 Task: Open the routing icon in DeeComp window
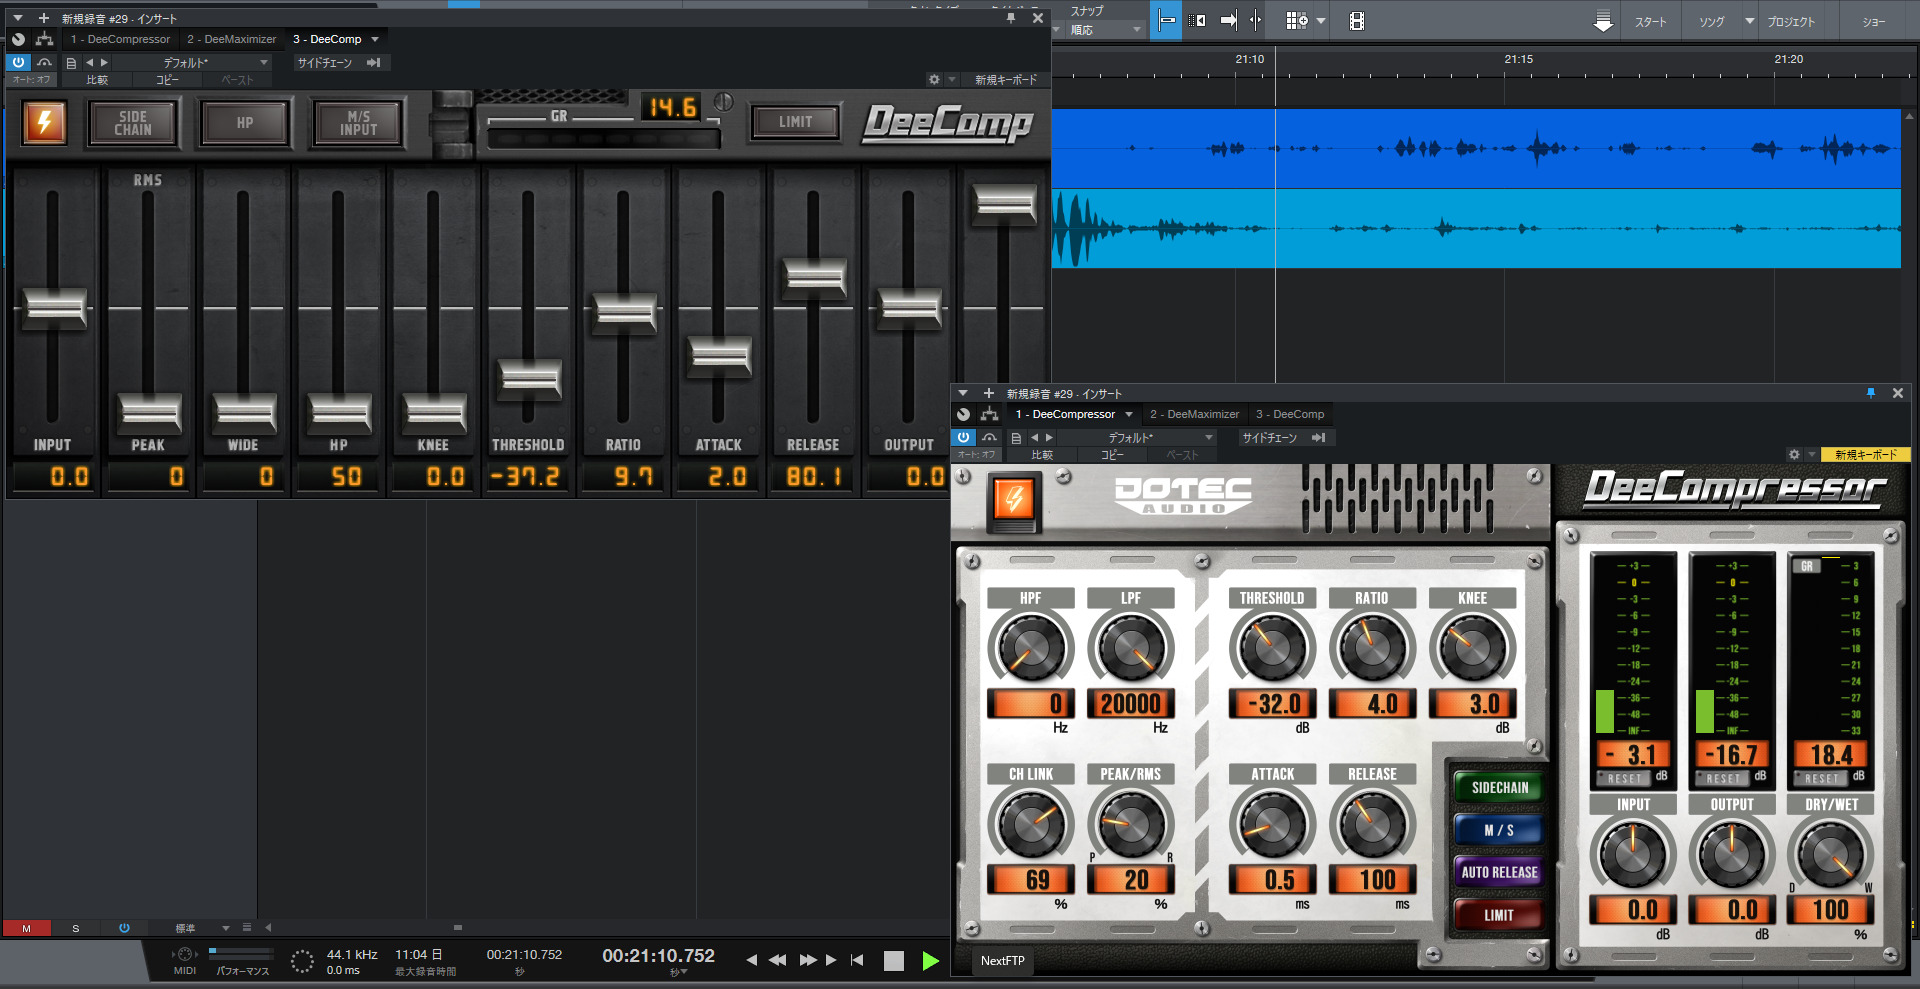point(44,39)
